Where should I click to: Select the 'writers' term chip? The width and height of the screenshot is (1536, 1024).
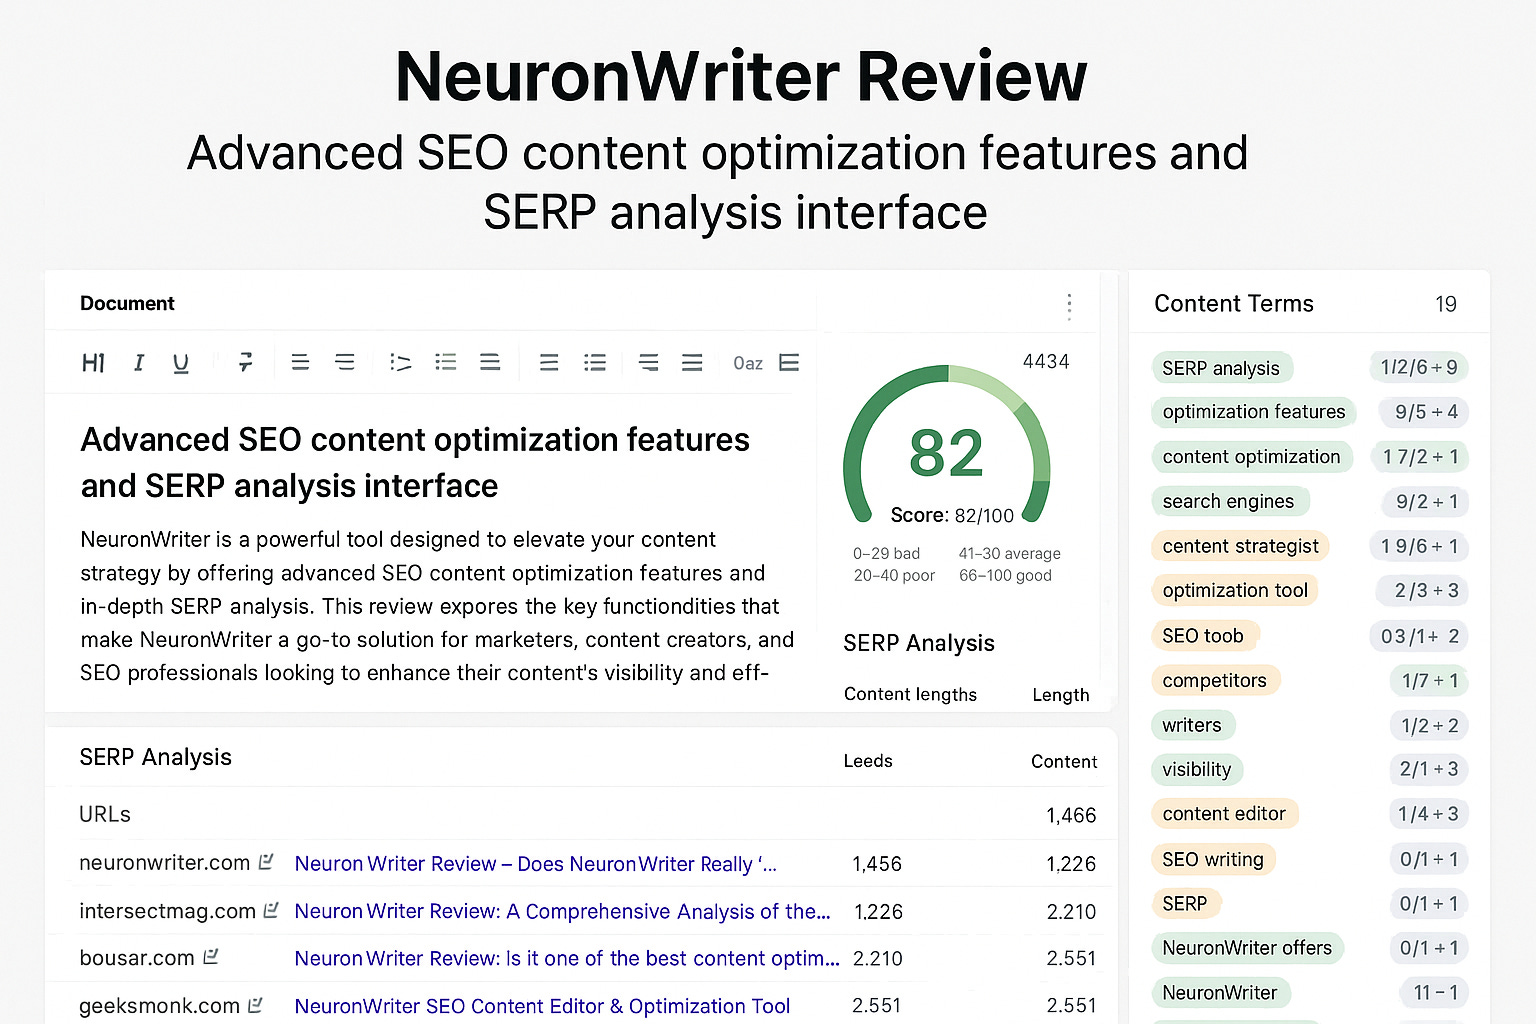coord(1192,725)
